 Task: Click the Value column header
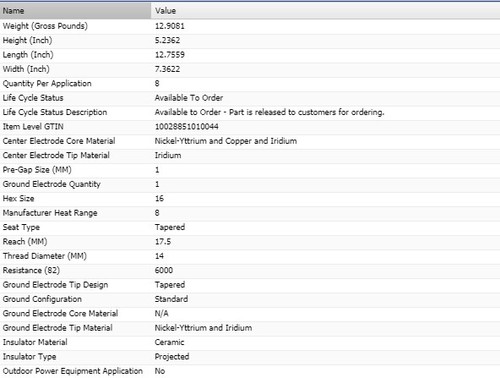click(326, 11)
